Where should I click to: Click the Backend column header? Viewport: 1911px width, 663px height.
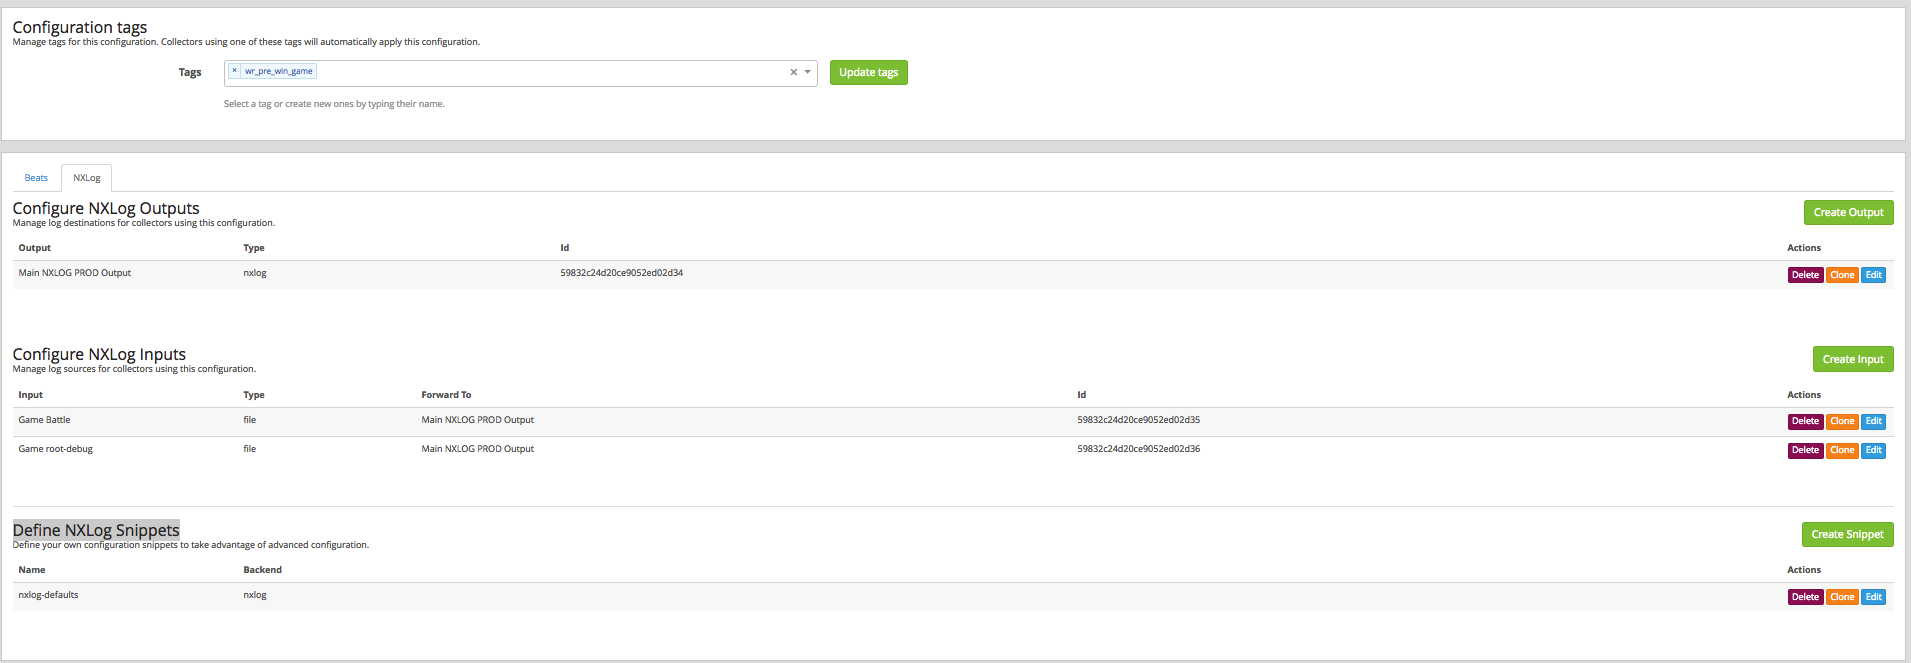pos(262,570)
